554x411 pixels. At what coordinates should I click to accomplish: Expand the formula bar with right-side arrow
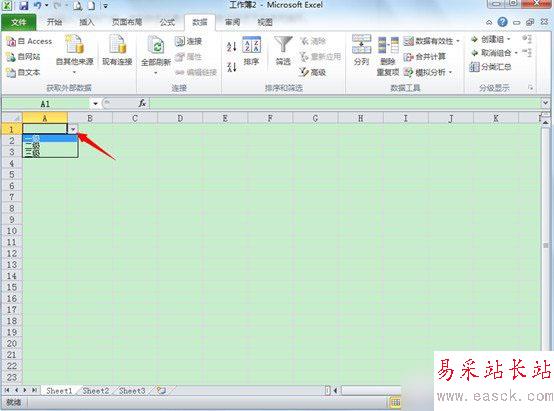click(545, 103)
